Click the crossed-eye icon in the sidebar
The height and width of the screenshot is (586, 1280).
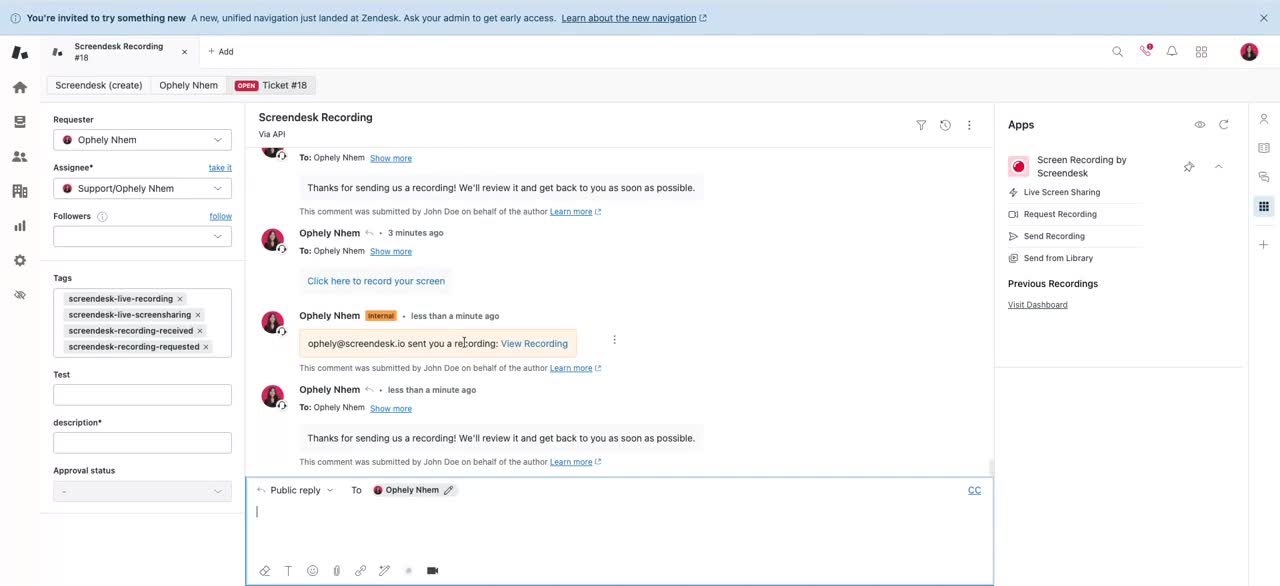19,295
